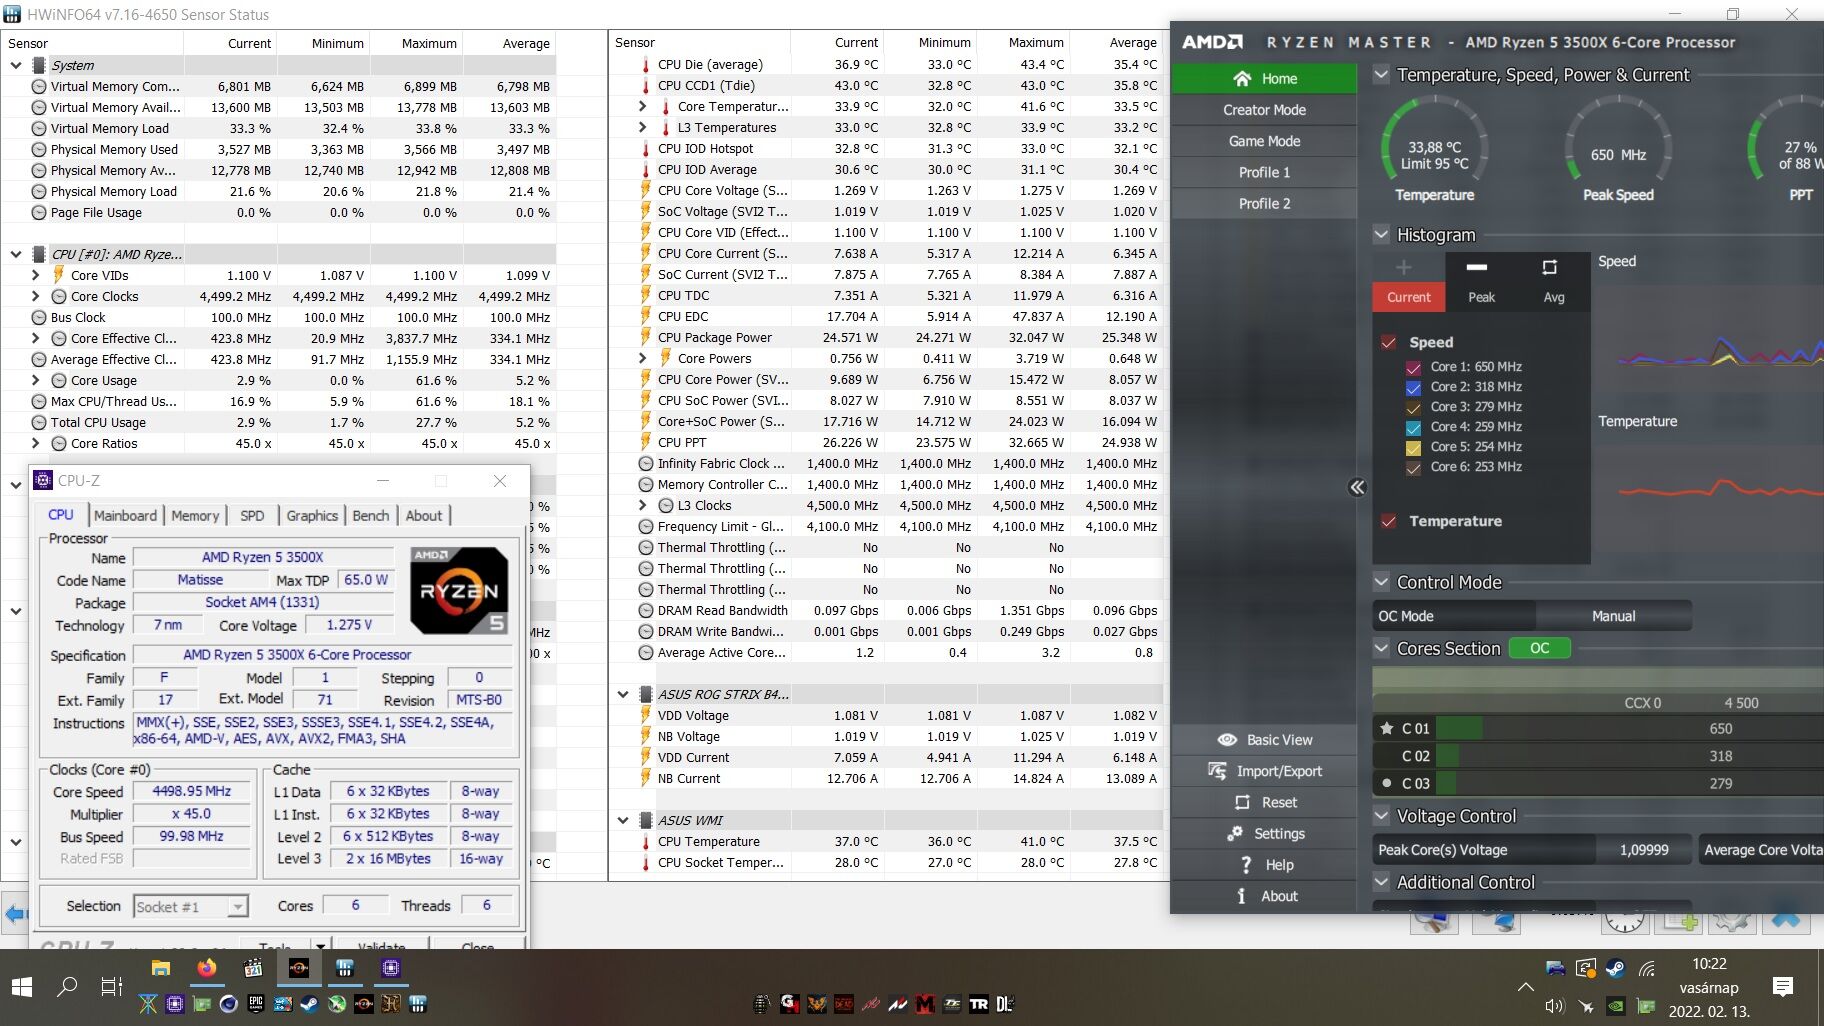1824x1026 pixels.
Task: Open File Explorer from the taskbar
Action: (x=161, y=968)
